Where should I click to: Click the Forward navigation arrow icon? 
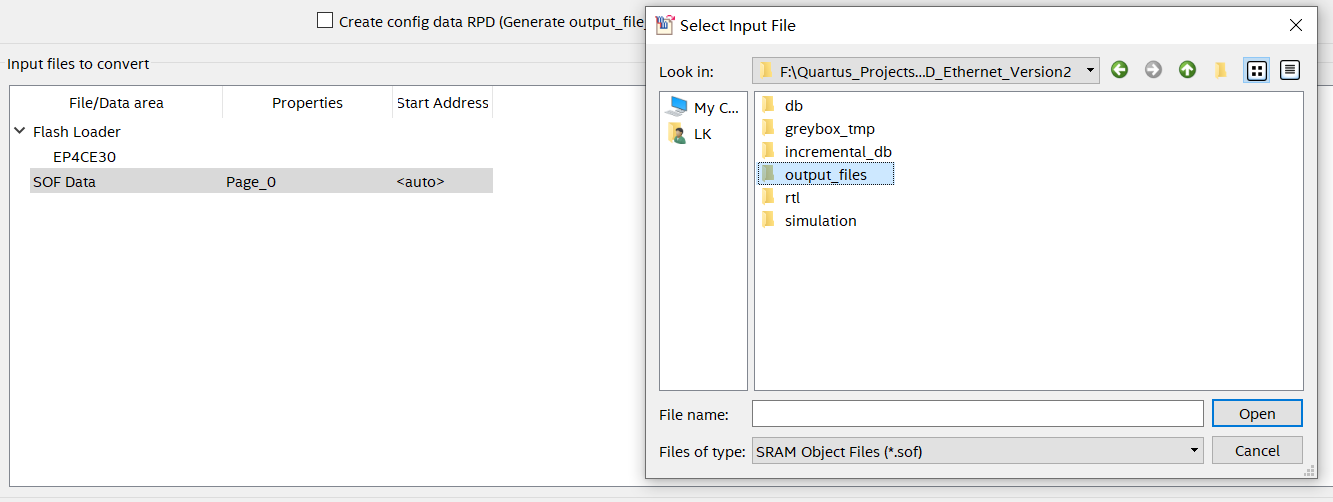1153,70
